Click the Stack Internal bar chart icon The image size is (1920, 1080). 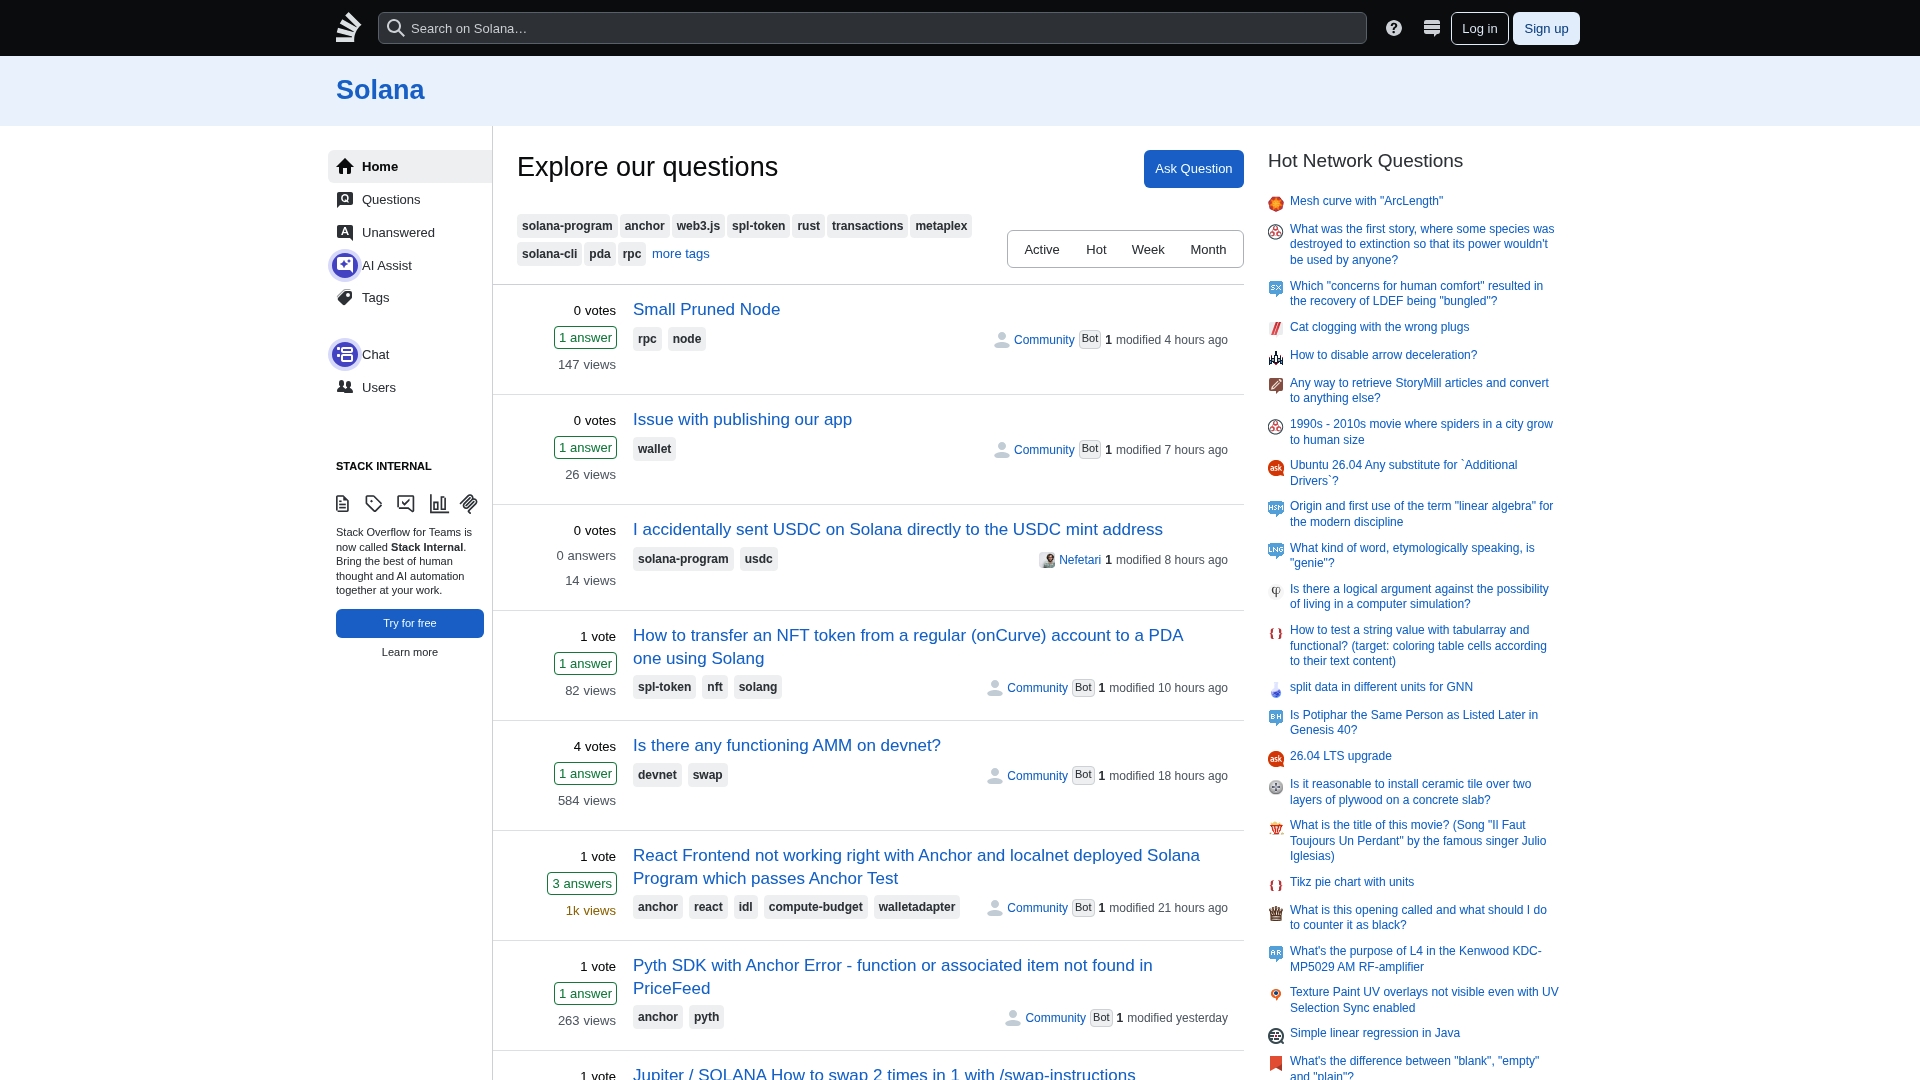tap(439, 504)
